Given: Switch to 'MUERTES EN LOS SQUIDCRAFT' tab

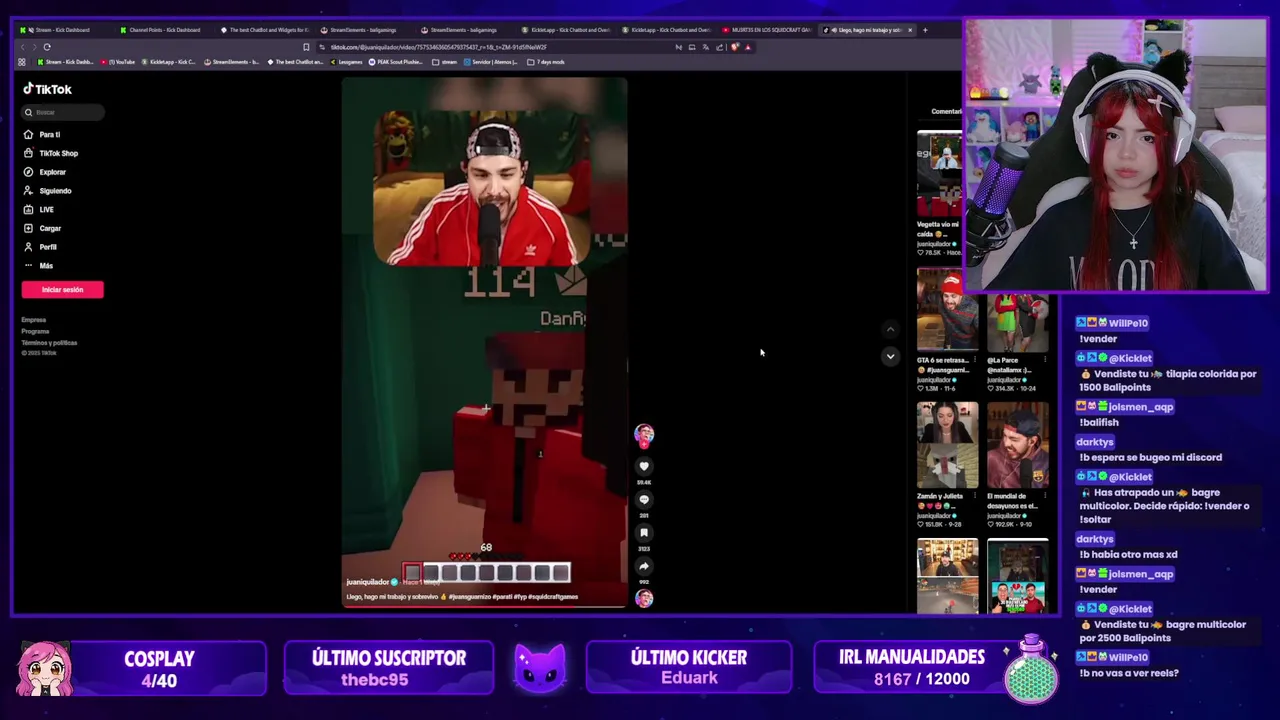Looking at the screenshot, I should click(x=766, y=30).
